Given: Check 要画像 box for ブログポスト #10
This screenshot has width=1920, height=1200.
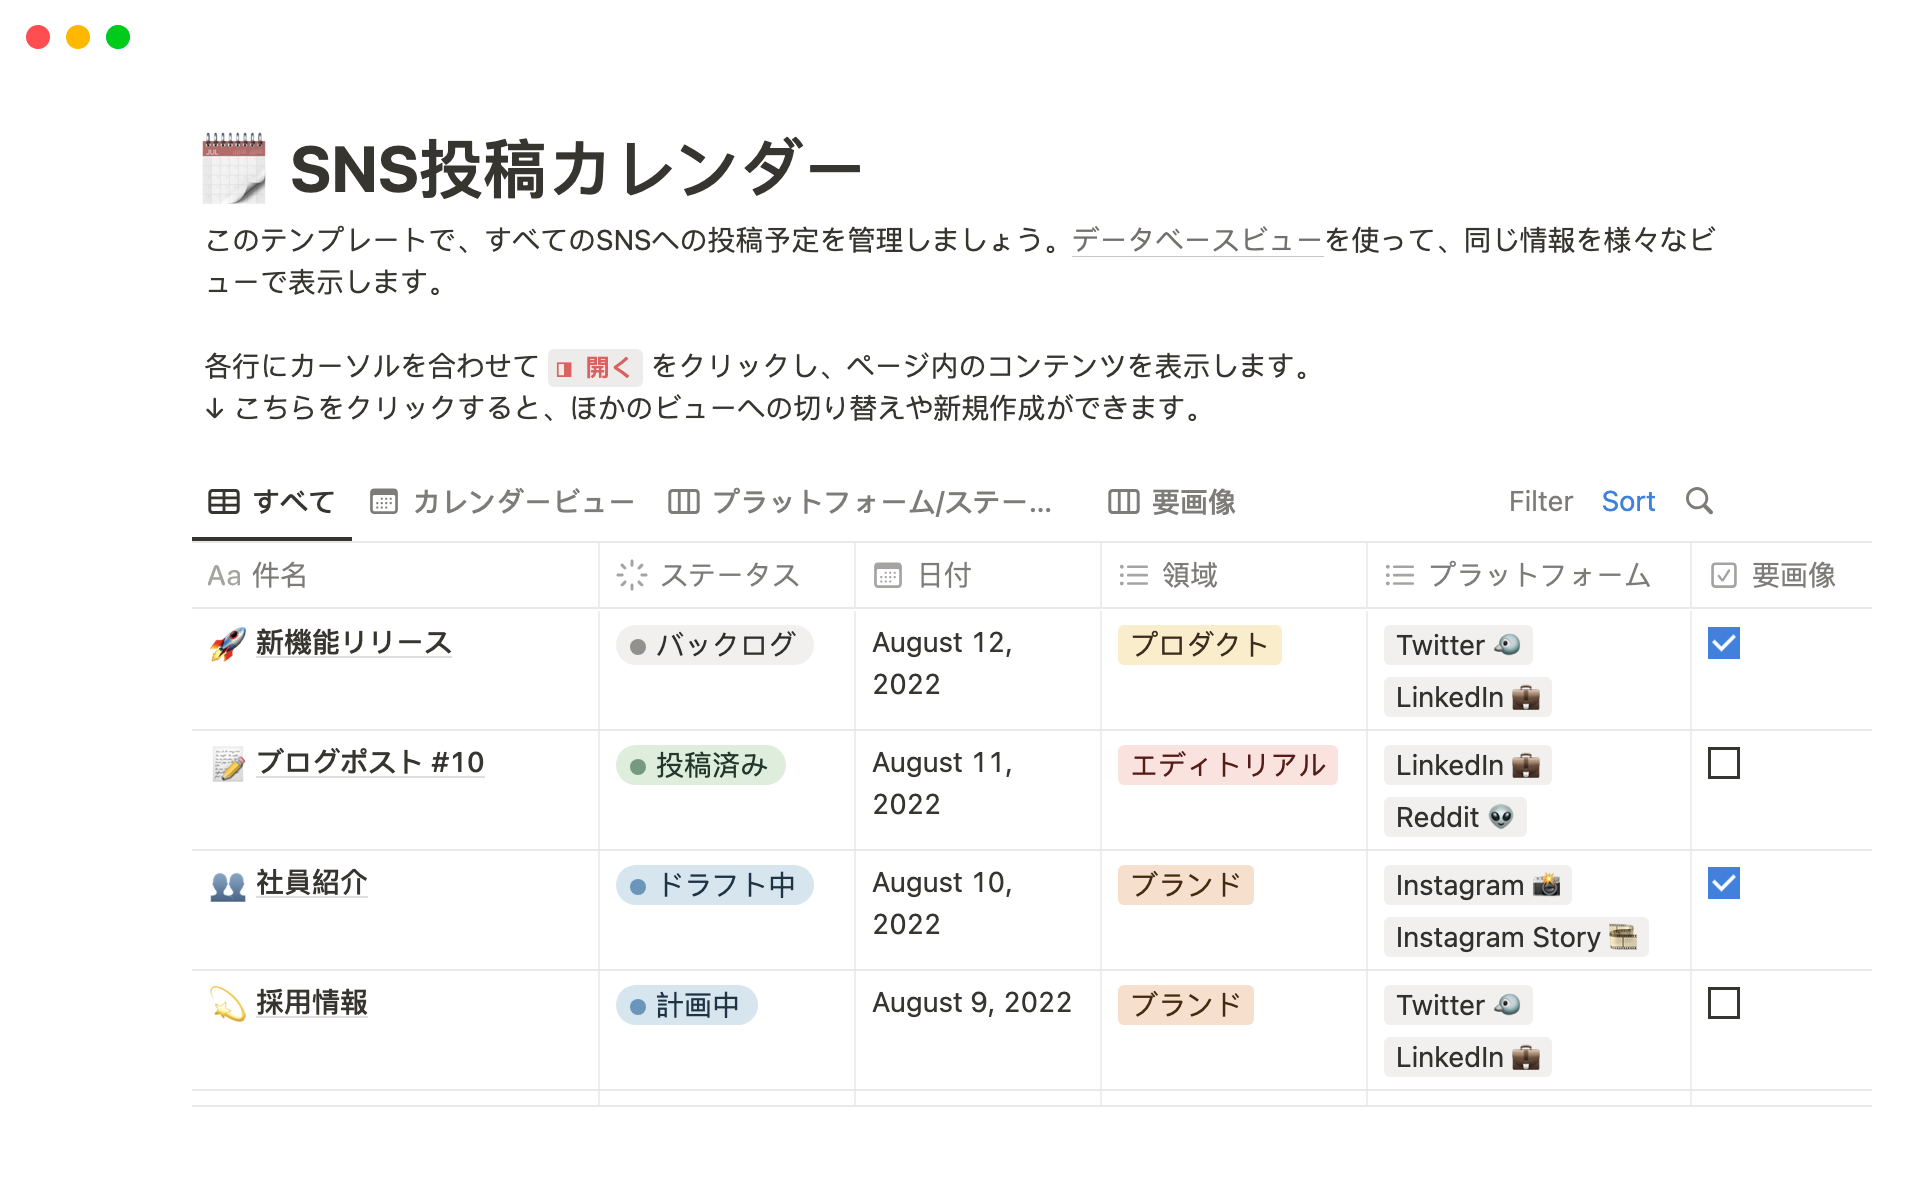Looking at the screenshot, I should coord(1723,763).
